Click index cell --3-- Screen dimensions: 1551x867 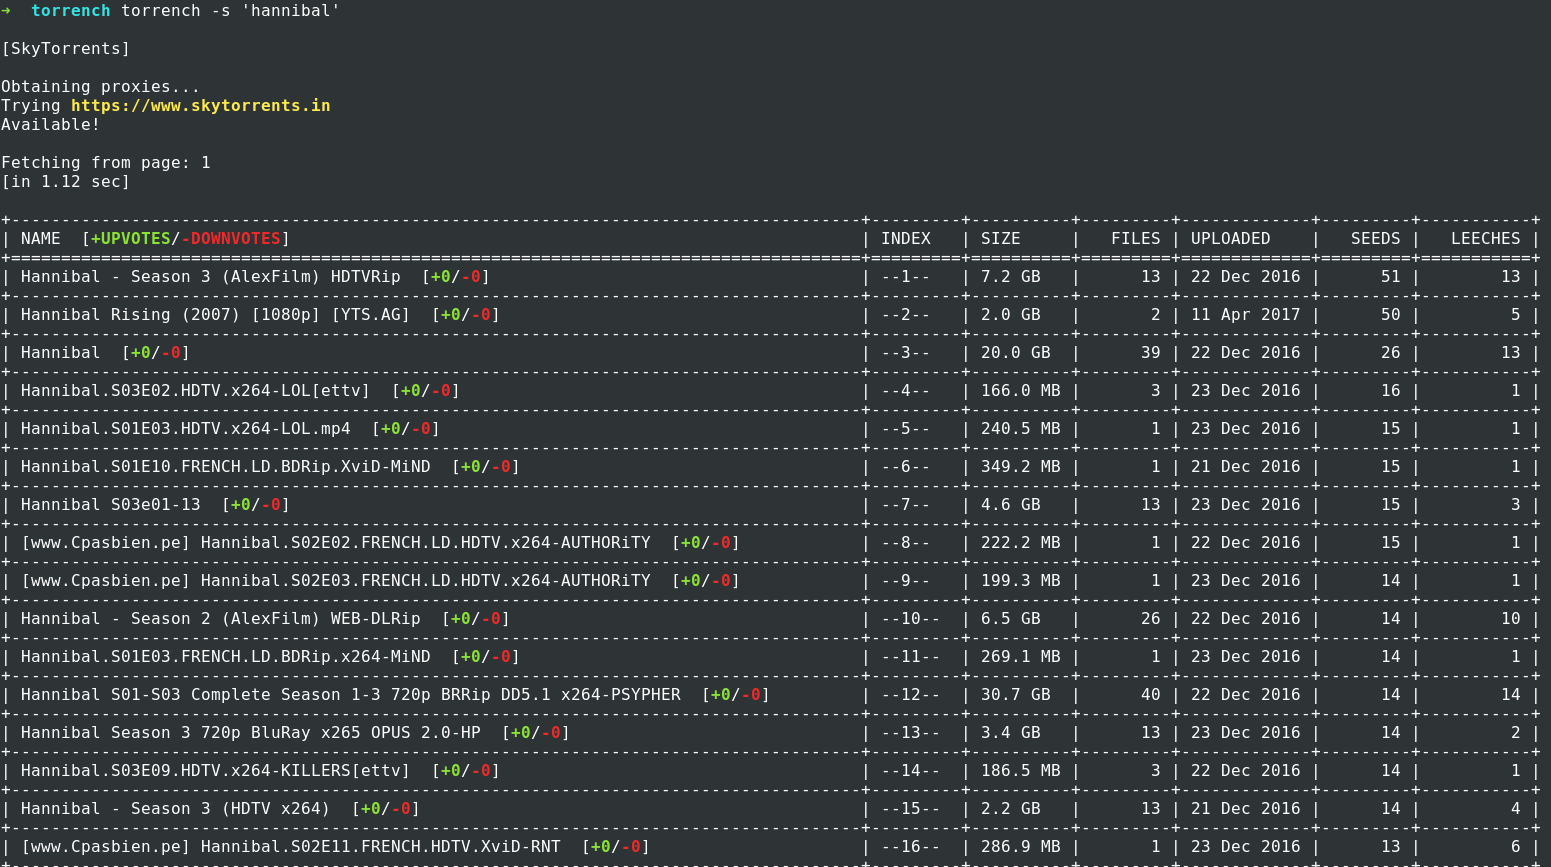[906, 352]
